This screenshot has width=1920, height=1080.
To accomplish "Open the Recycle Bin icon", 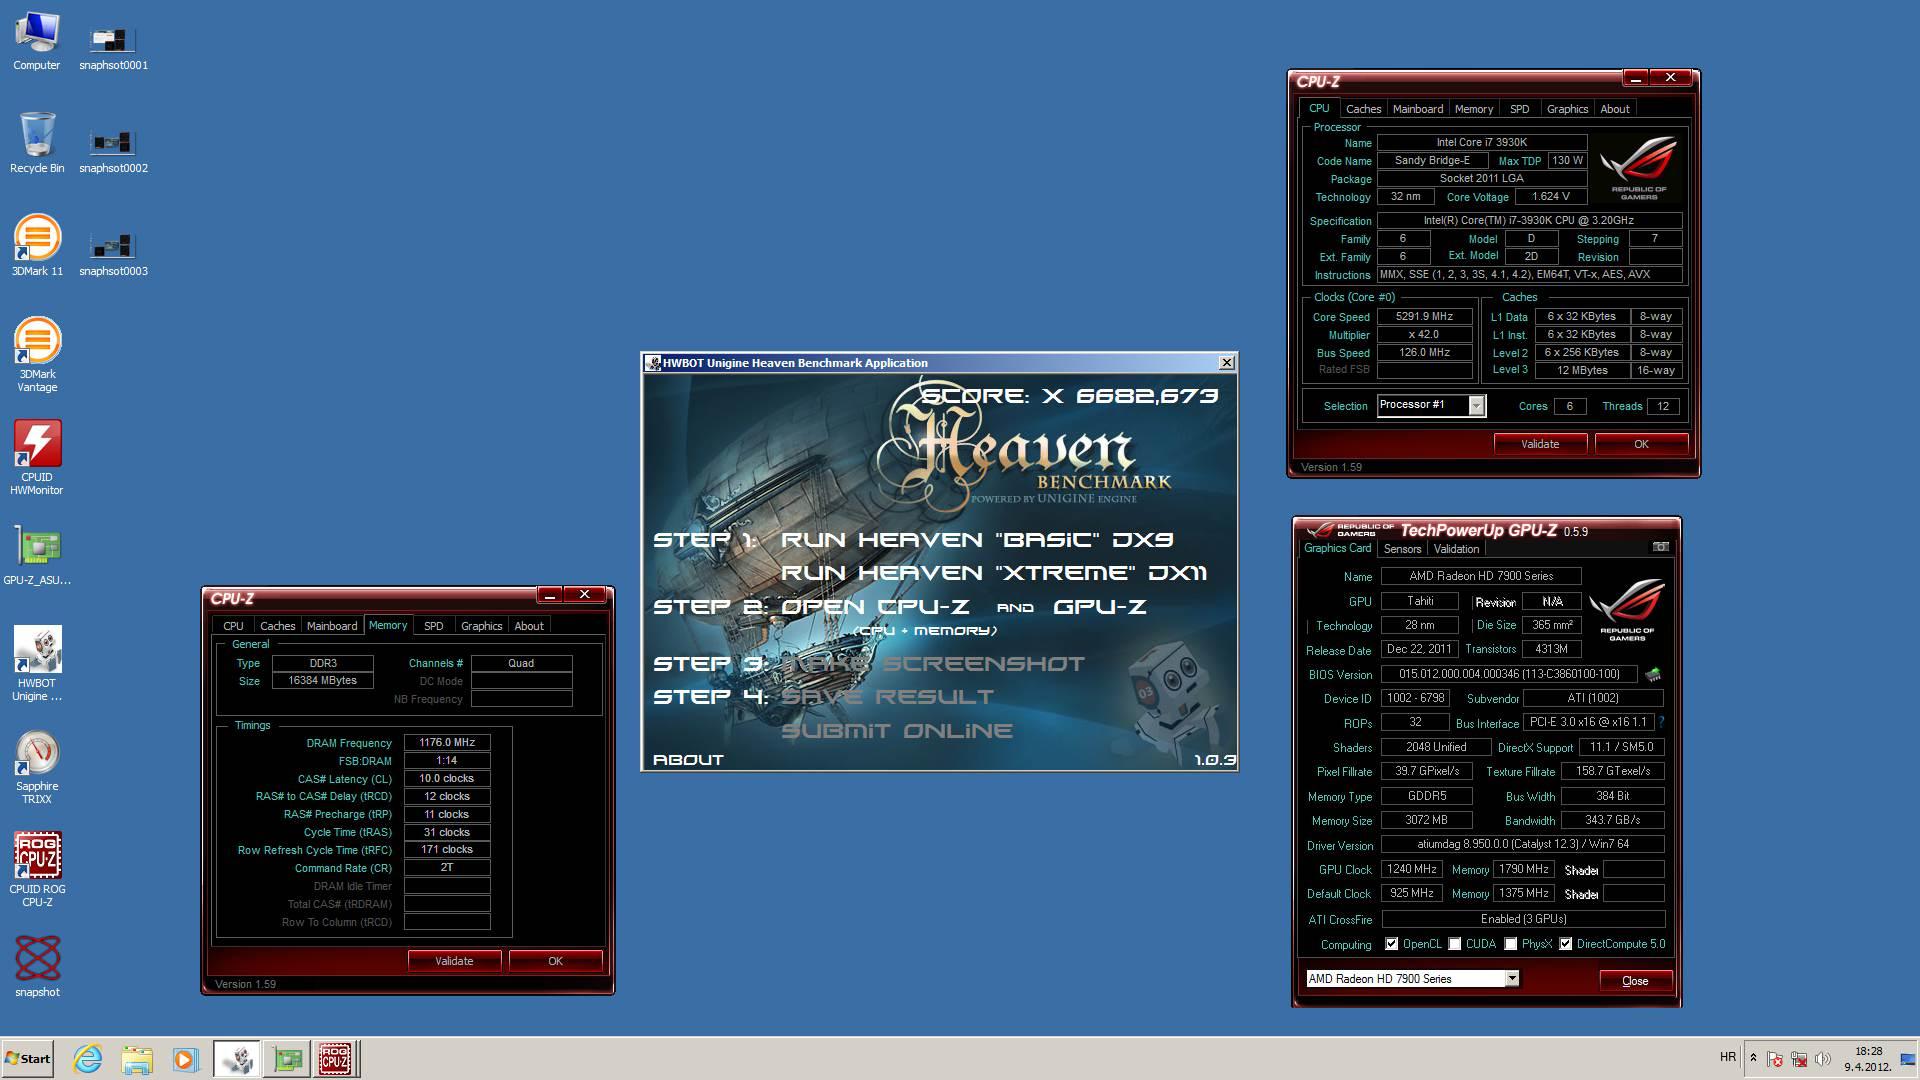I will point(37,143).
